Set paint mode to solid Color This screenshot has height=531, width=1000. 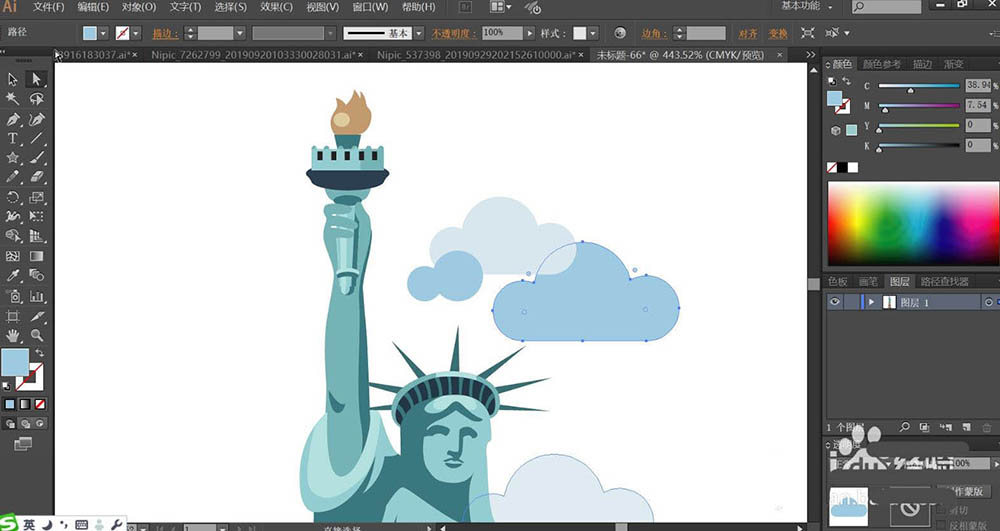coord(10,404)
